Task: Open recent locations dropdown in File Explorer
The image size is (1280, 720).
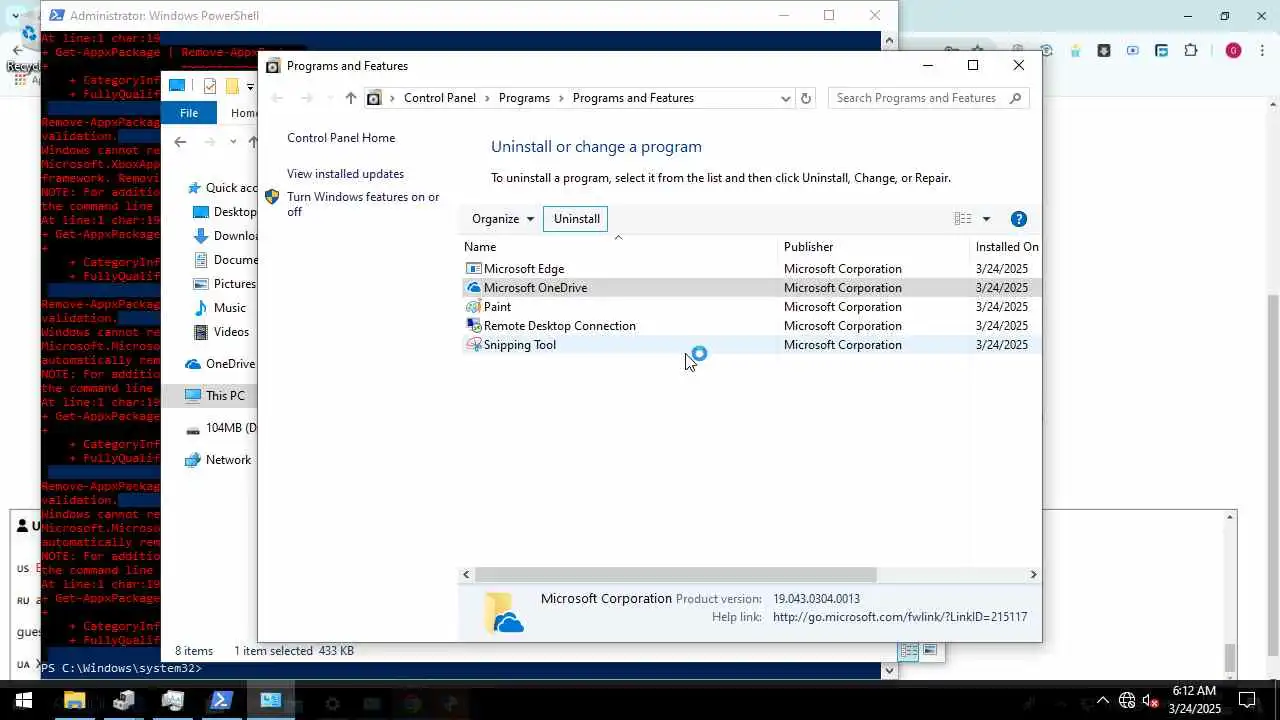Action: pyautogui.click(x=233, y=142)
